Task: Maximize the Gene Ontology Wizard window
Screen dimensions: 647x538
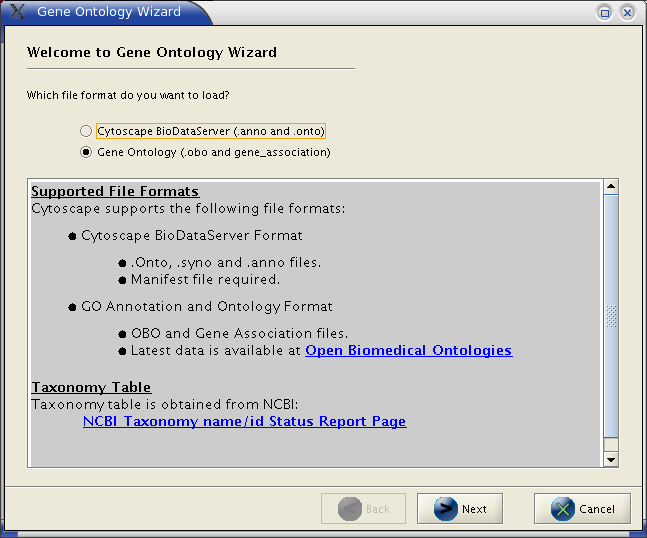Action: 605,12
